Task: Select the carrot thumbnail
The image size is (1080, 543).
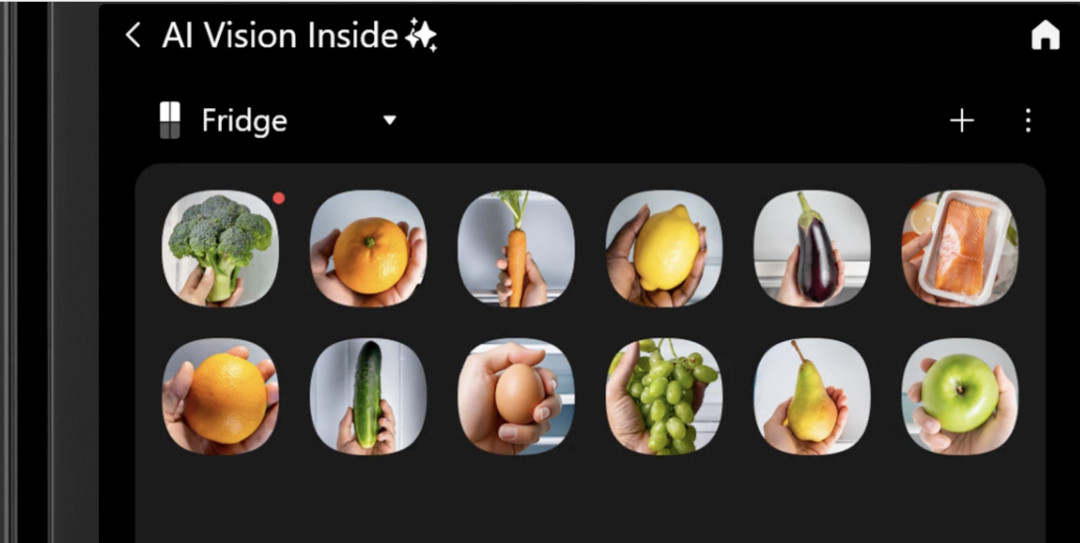Action: click(x=516, y=249)
